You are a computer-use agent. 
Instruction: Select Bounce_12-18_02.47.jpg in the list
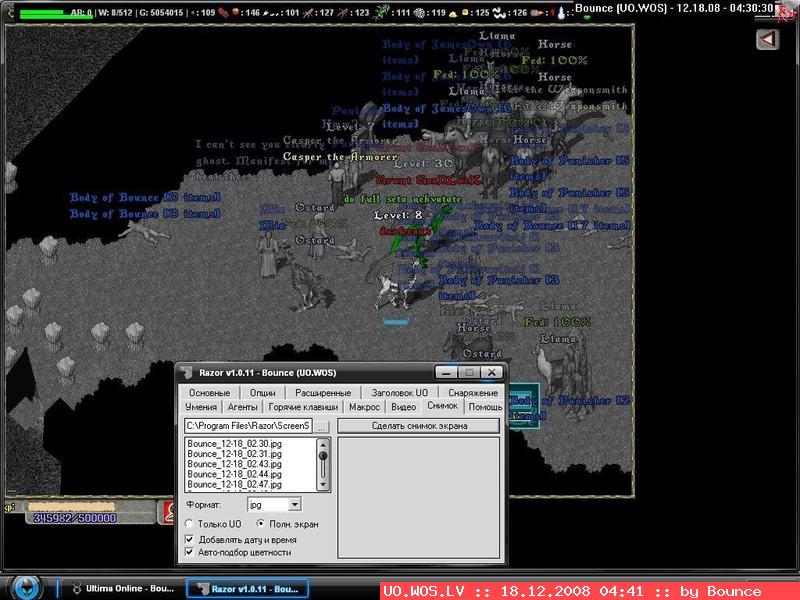click(x=234, y=485)
